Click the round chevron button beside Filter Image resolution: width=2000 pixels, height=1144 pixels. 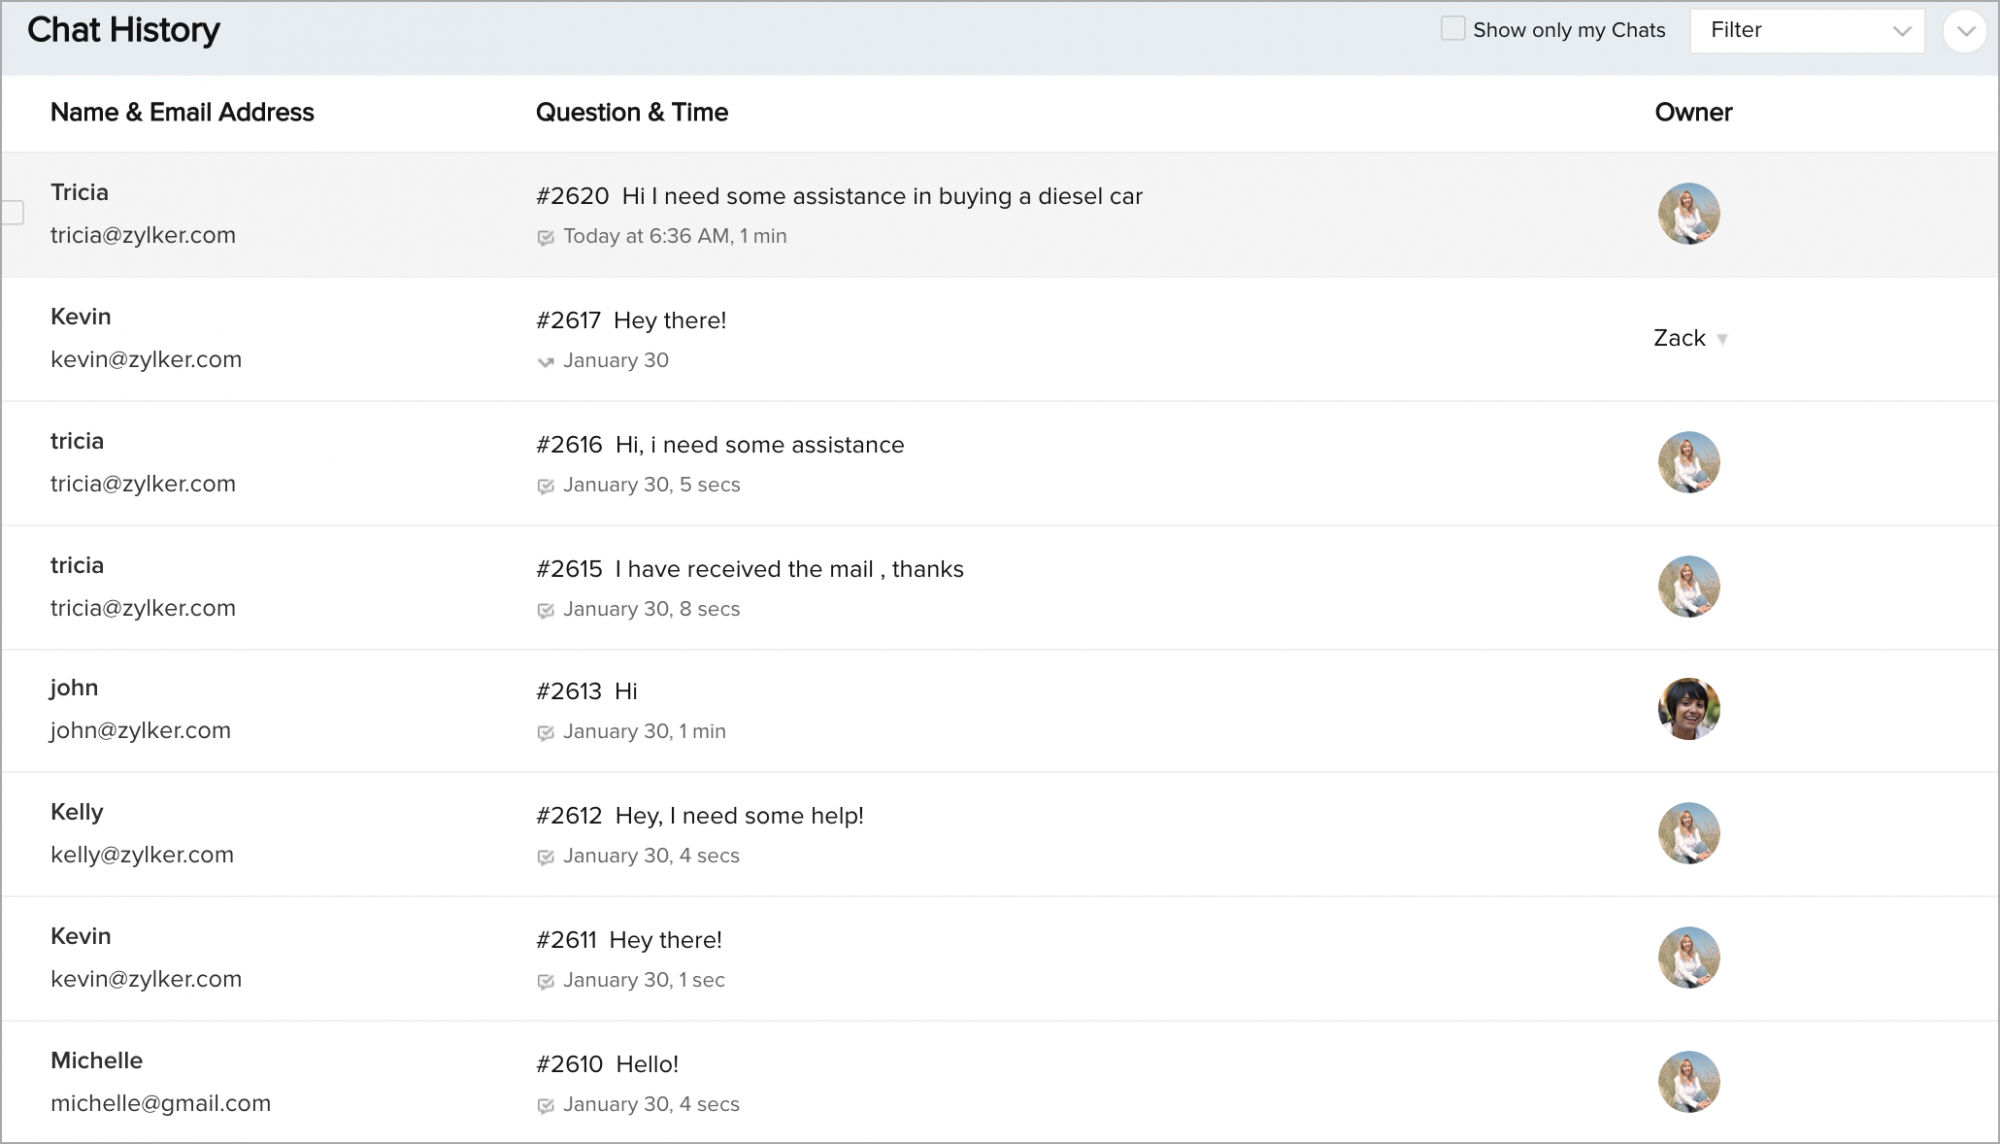tap(1964, 31)
